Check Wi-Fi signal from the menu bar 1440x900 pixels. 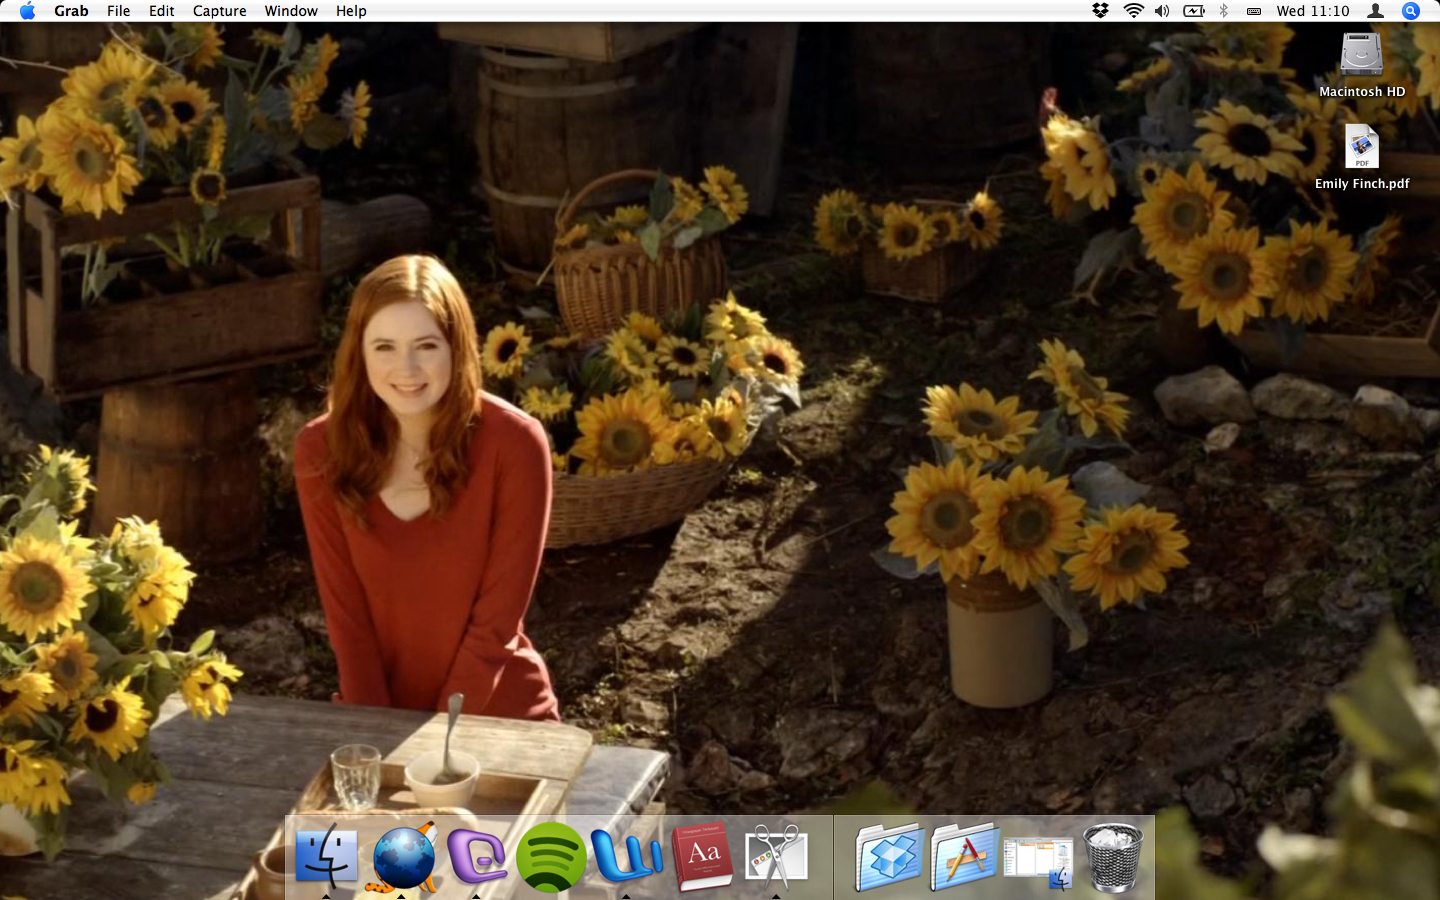(1133, 11)
